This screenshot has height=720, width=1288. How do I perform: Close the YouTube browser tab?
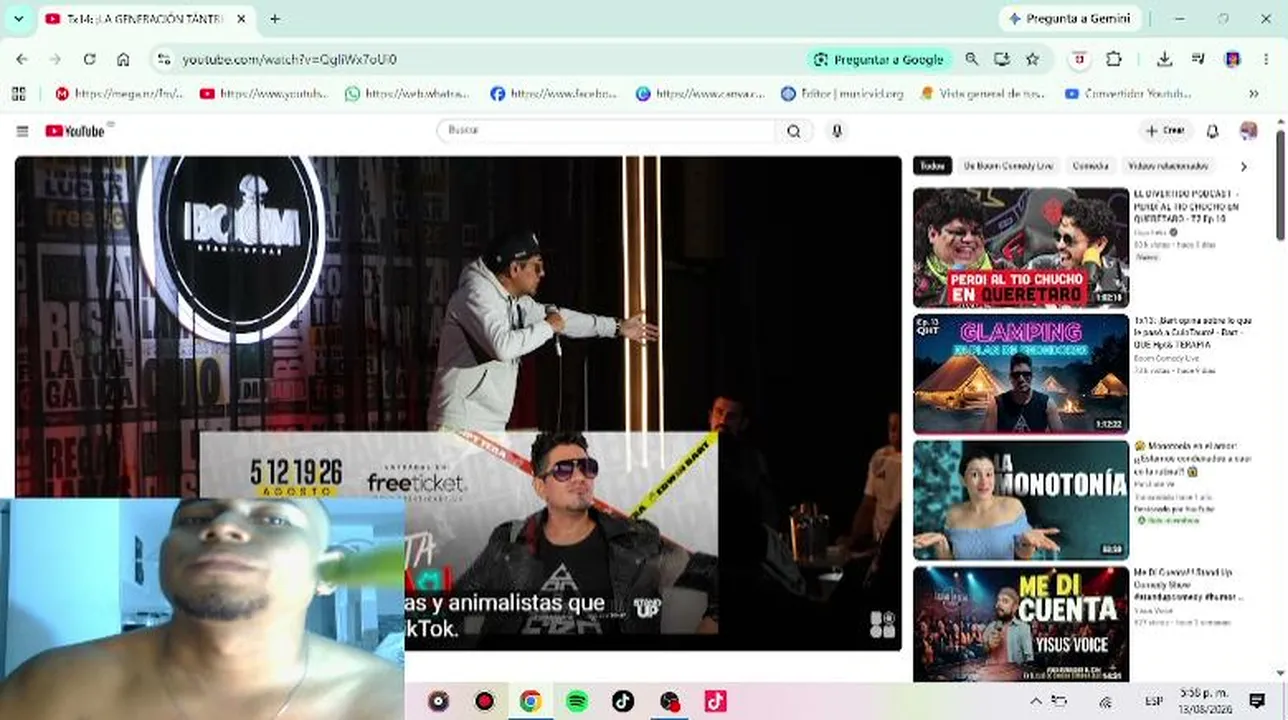[241, 19]
